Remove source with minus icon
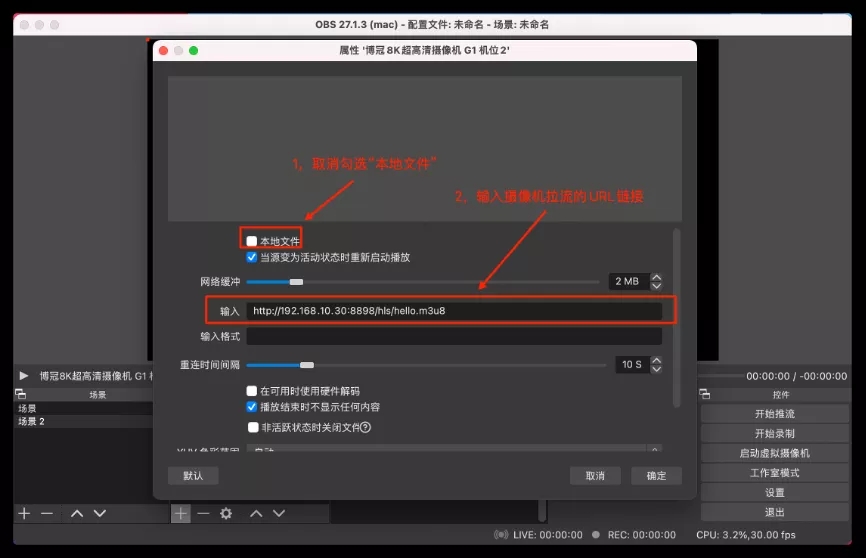Viewport: 866px width, 558px height. [203, 513]
